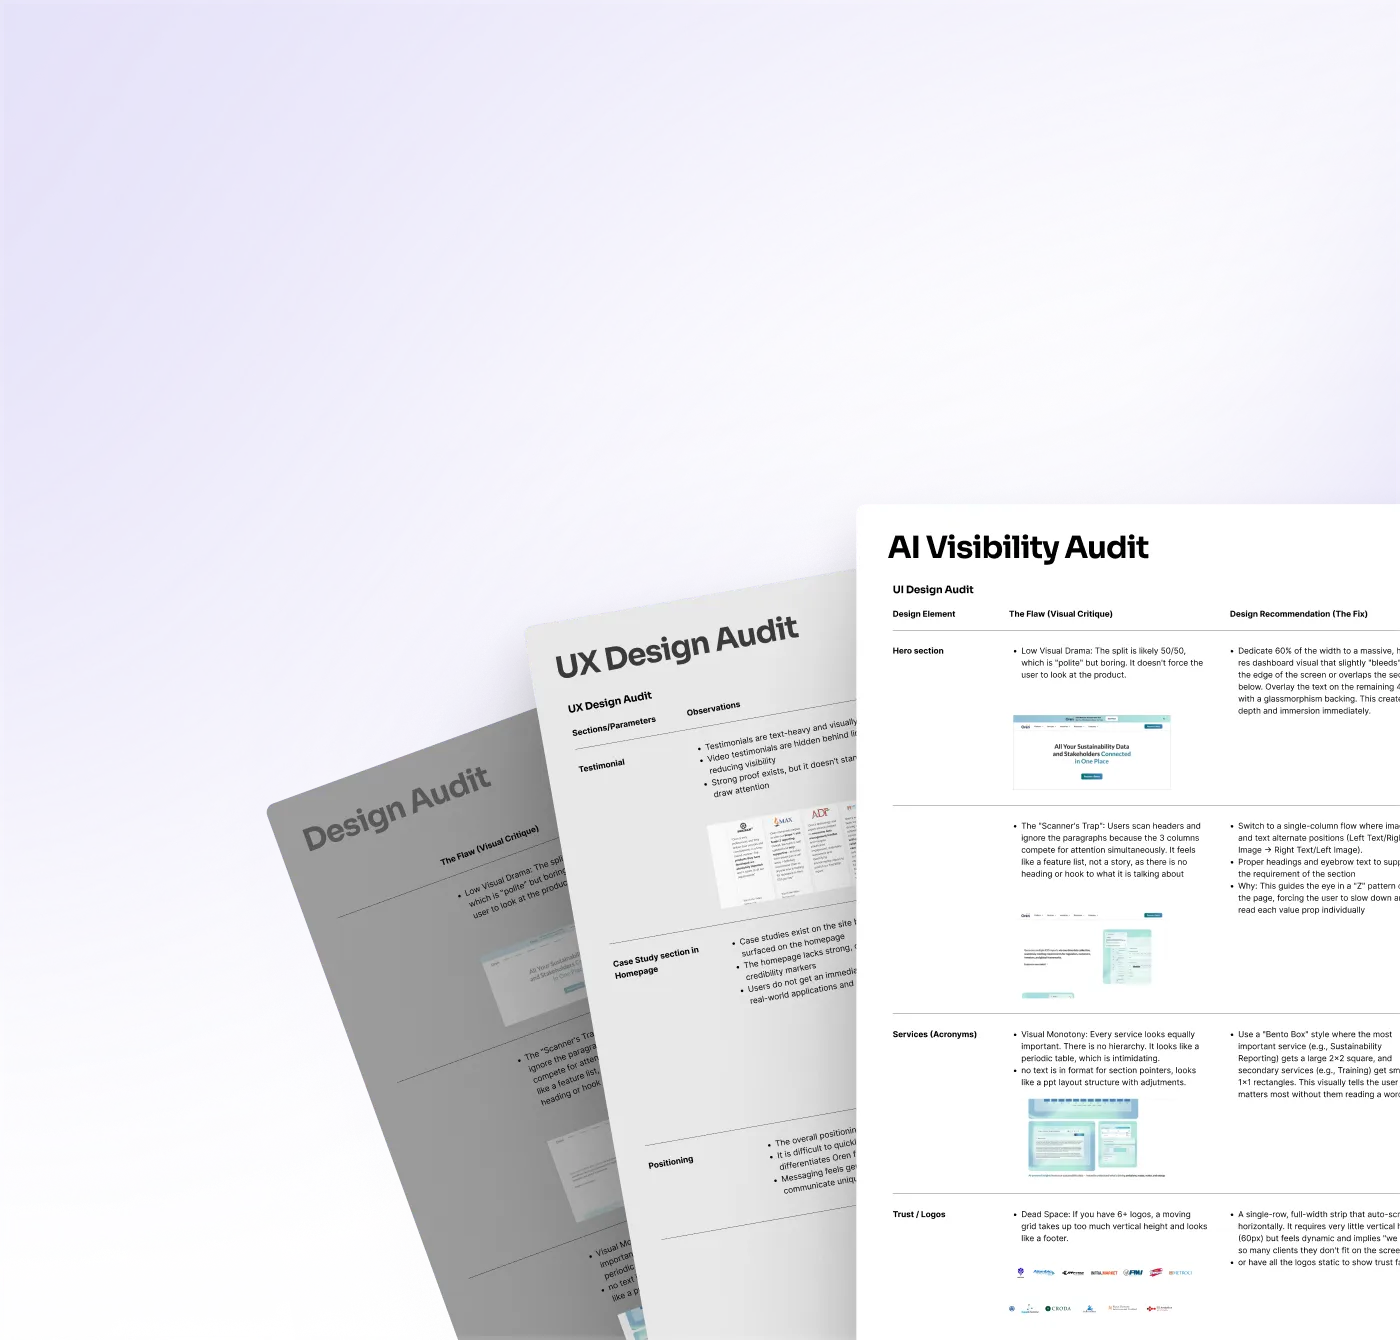Viewport: 1400px width, 1340px height.
Task: Select the "Services (Acronyms)" row label
Action: tap(935, 1034)
